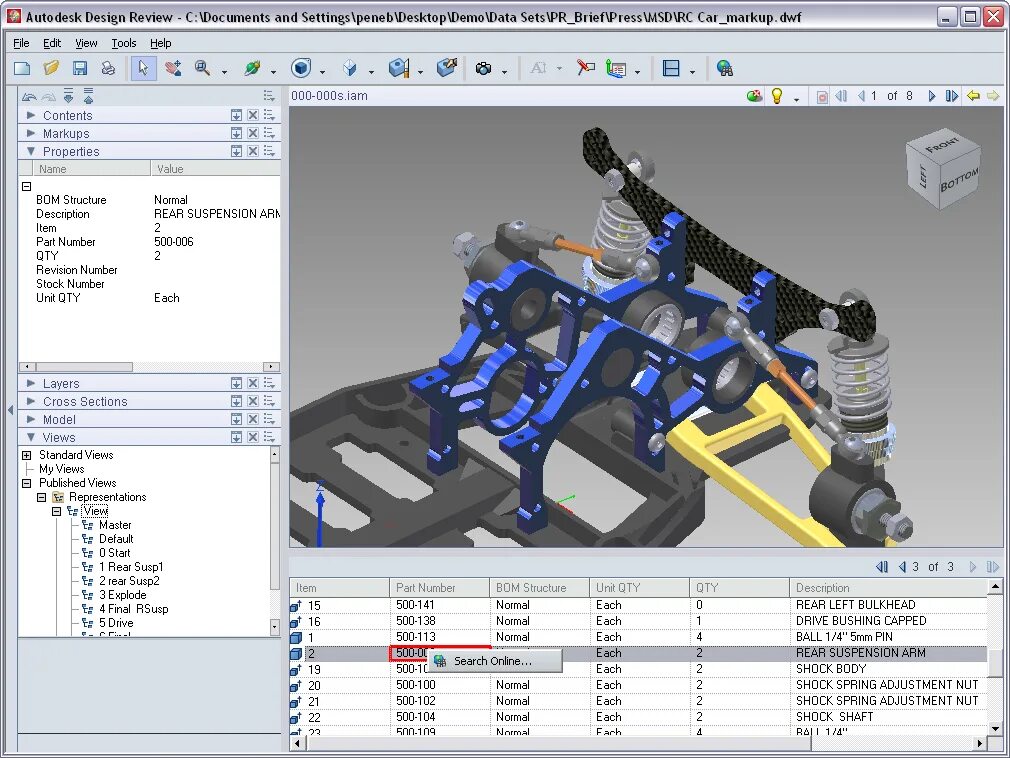Go to previous page of the BOM table
Image resolution: width=1010 pixels, height=758 pixels.
[902, 567]
